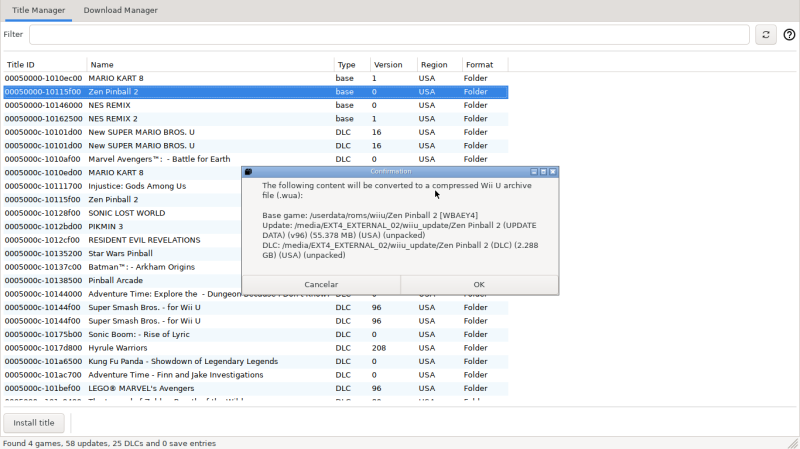Click the Cancelar button
Screen dimensions: 800x449
coord(321,285)
